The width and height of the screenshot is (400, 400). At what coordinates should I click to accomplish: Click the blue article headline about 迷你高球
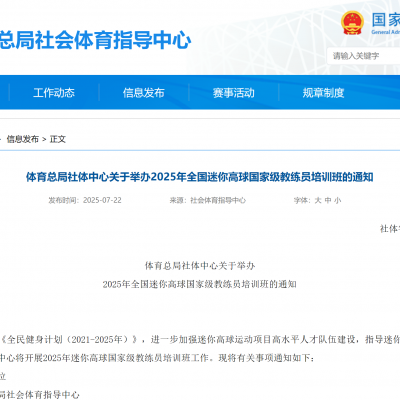[x=200, y=177]
